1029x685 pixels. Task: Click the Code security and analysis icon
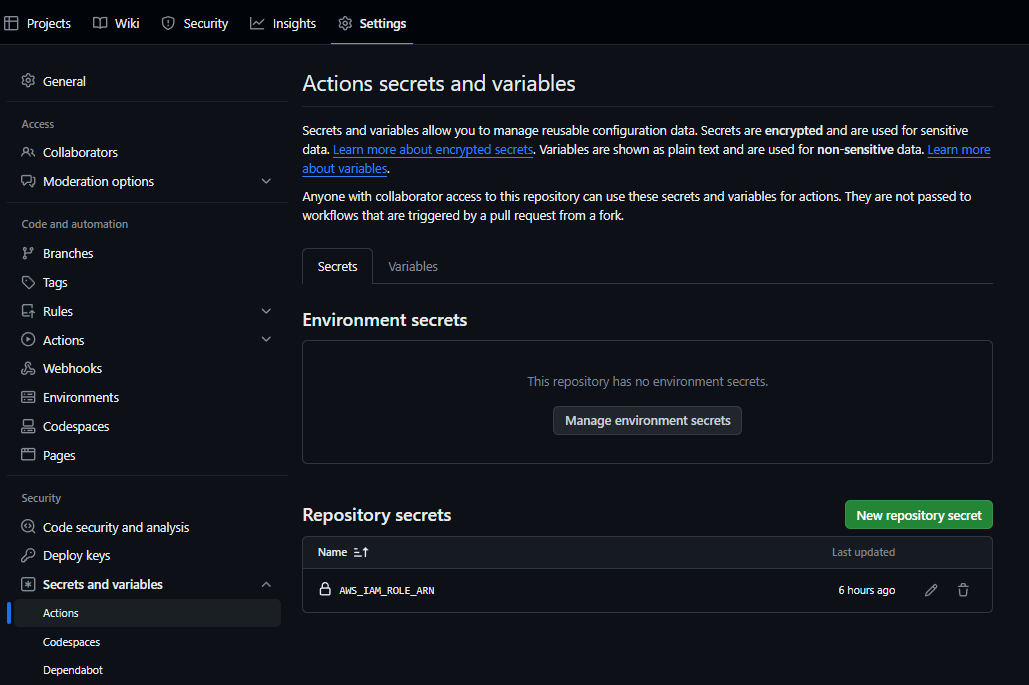pyautogui.click(x=28, y=526)
